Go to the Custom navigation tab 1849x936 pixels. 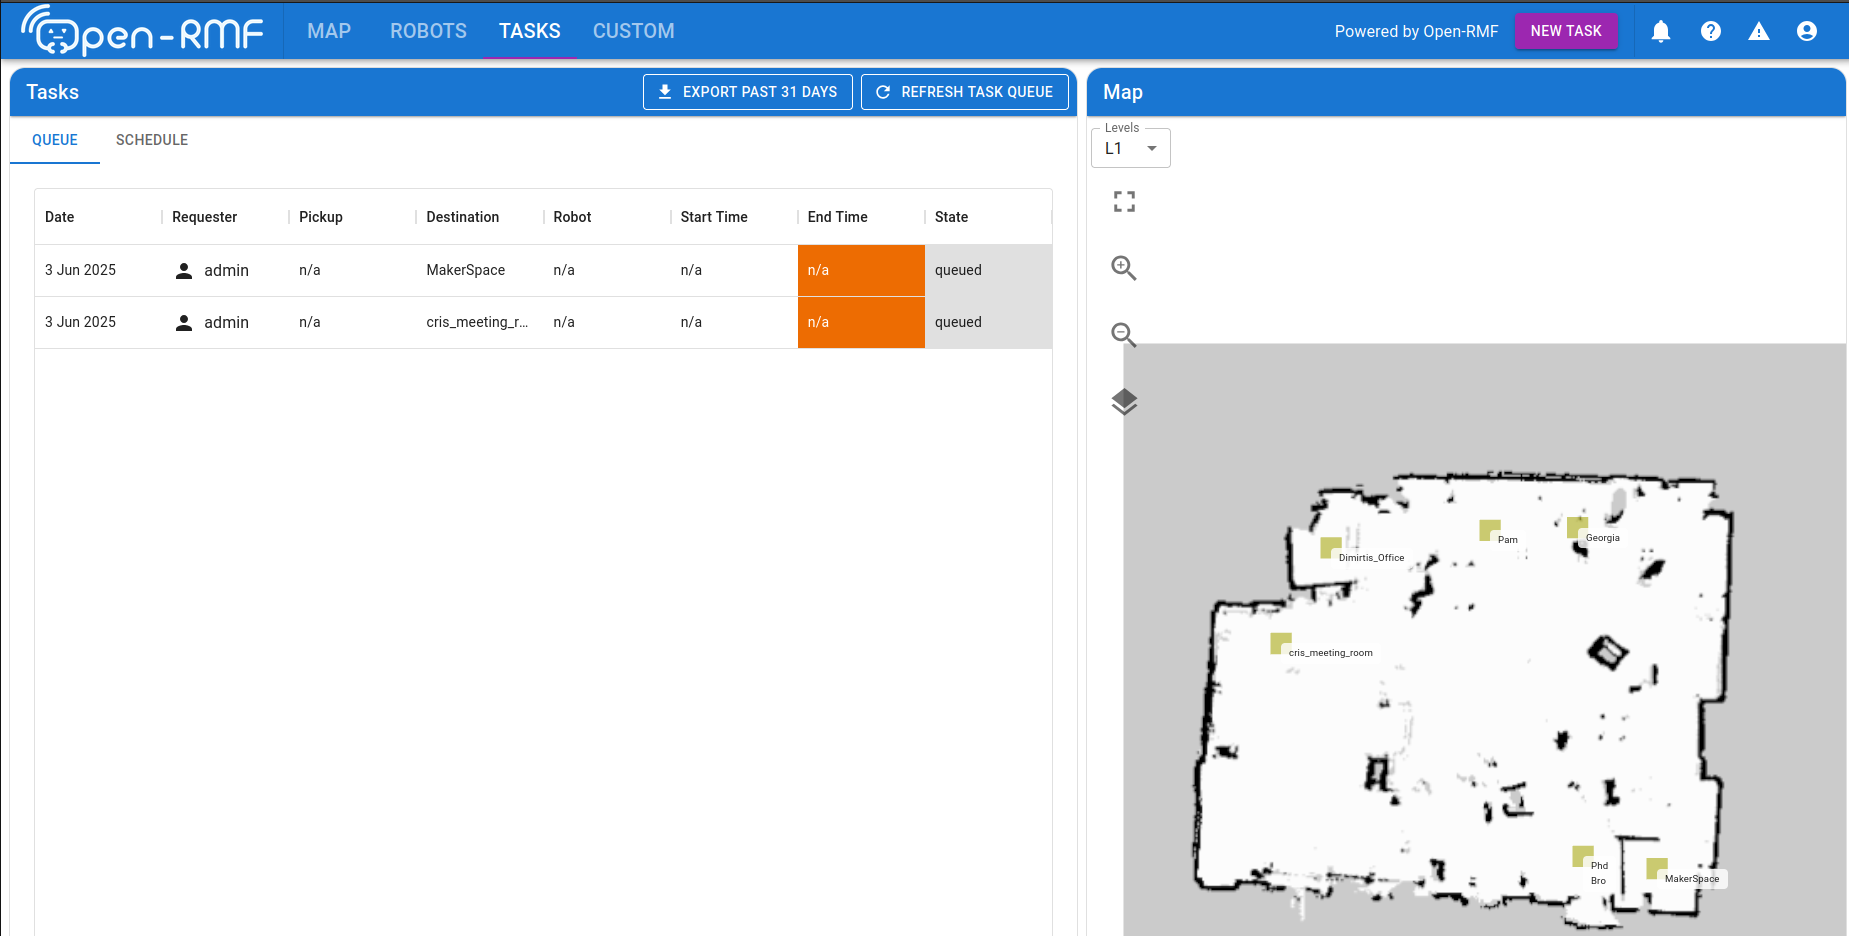pos(633,31)
